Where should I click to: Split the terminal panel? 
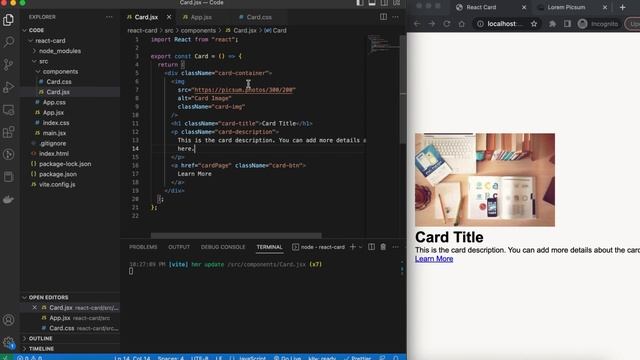pyautogui.click(x=371, y=247)
